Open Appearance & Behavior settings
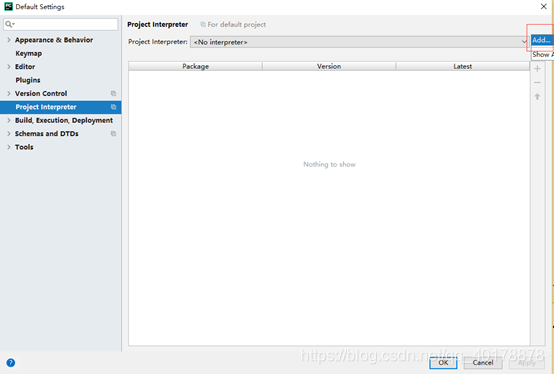Image resolution: width=554 pixels, height=374 pixels. tap(54, 40)
